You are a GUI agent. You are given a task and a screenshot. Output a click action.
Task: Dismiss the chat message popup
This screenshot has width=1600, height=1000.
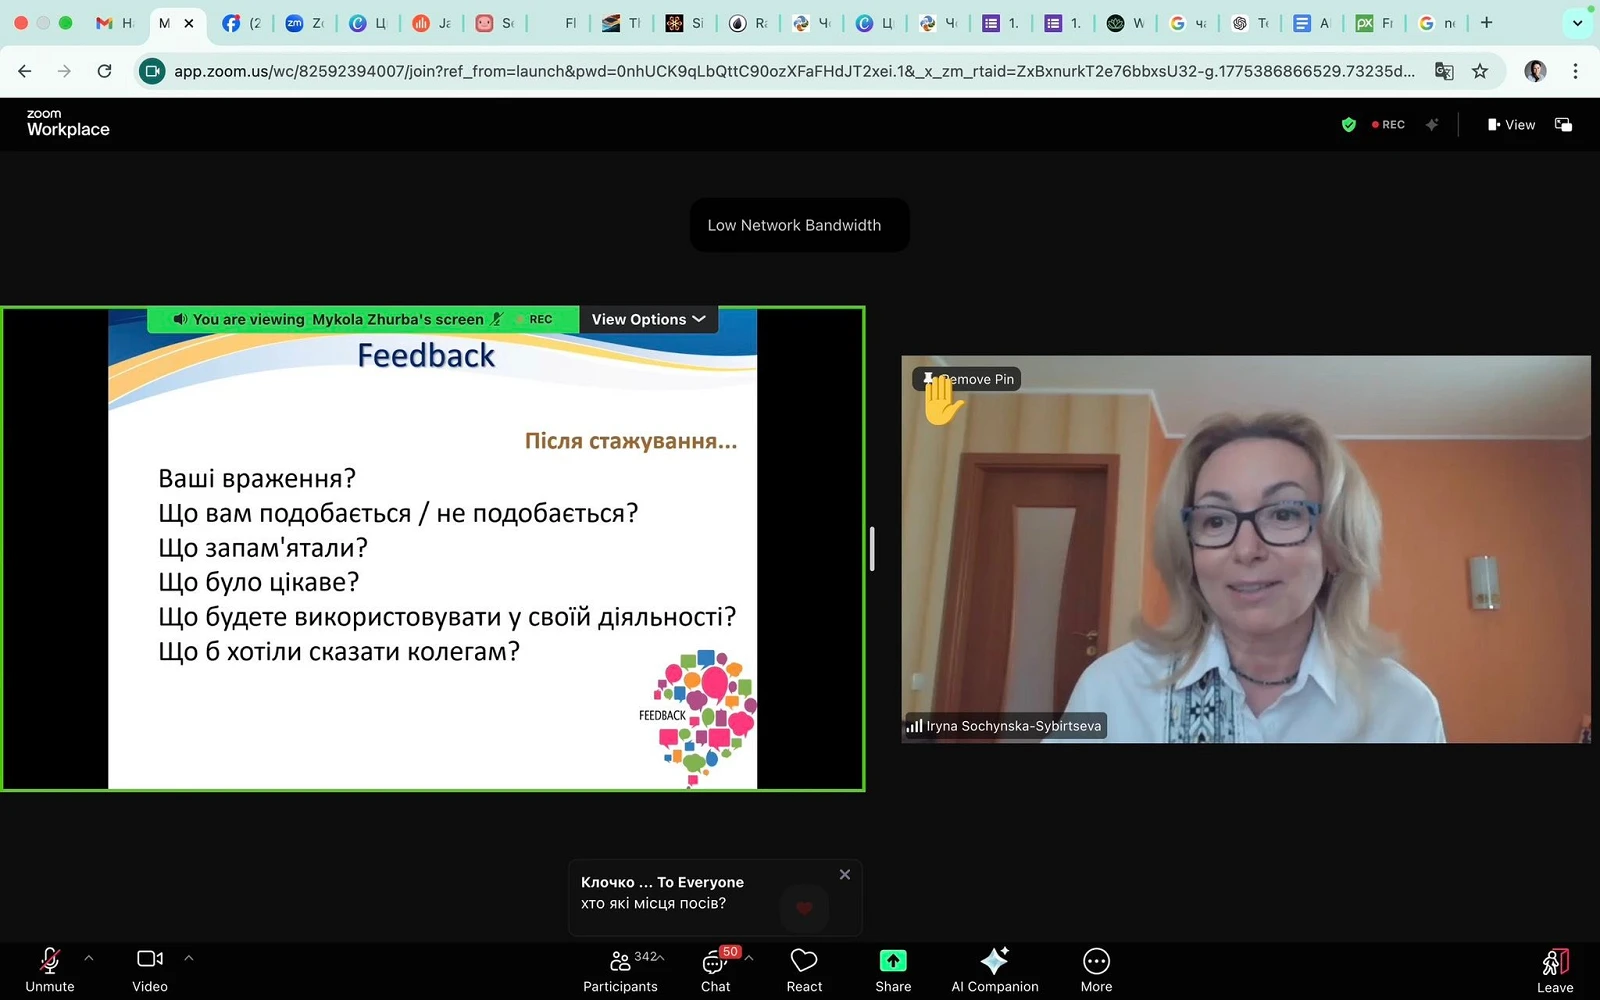845,875
